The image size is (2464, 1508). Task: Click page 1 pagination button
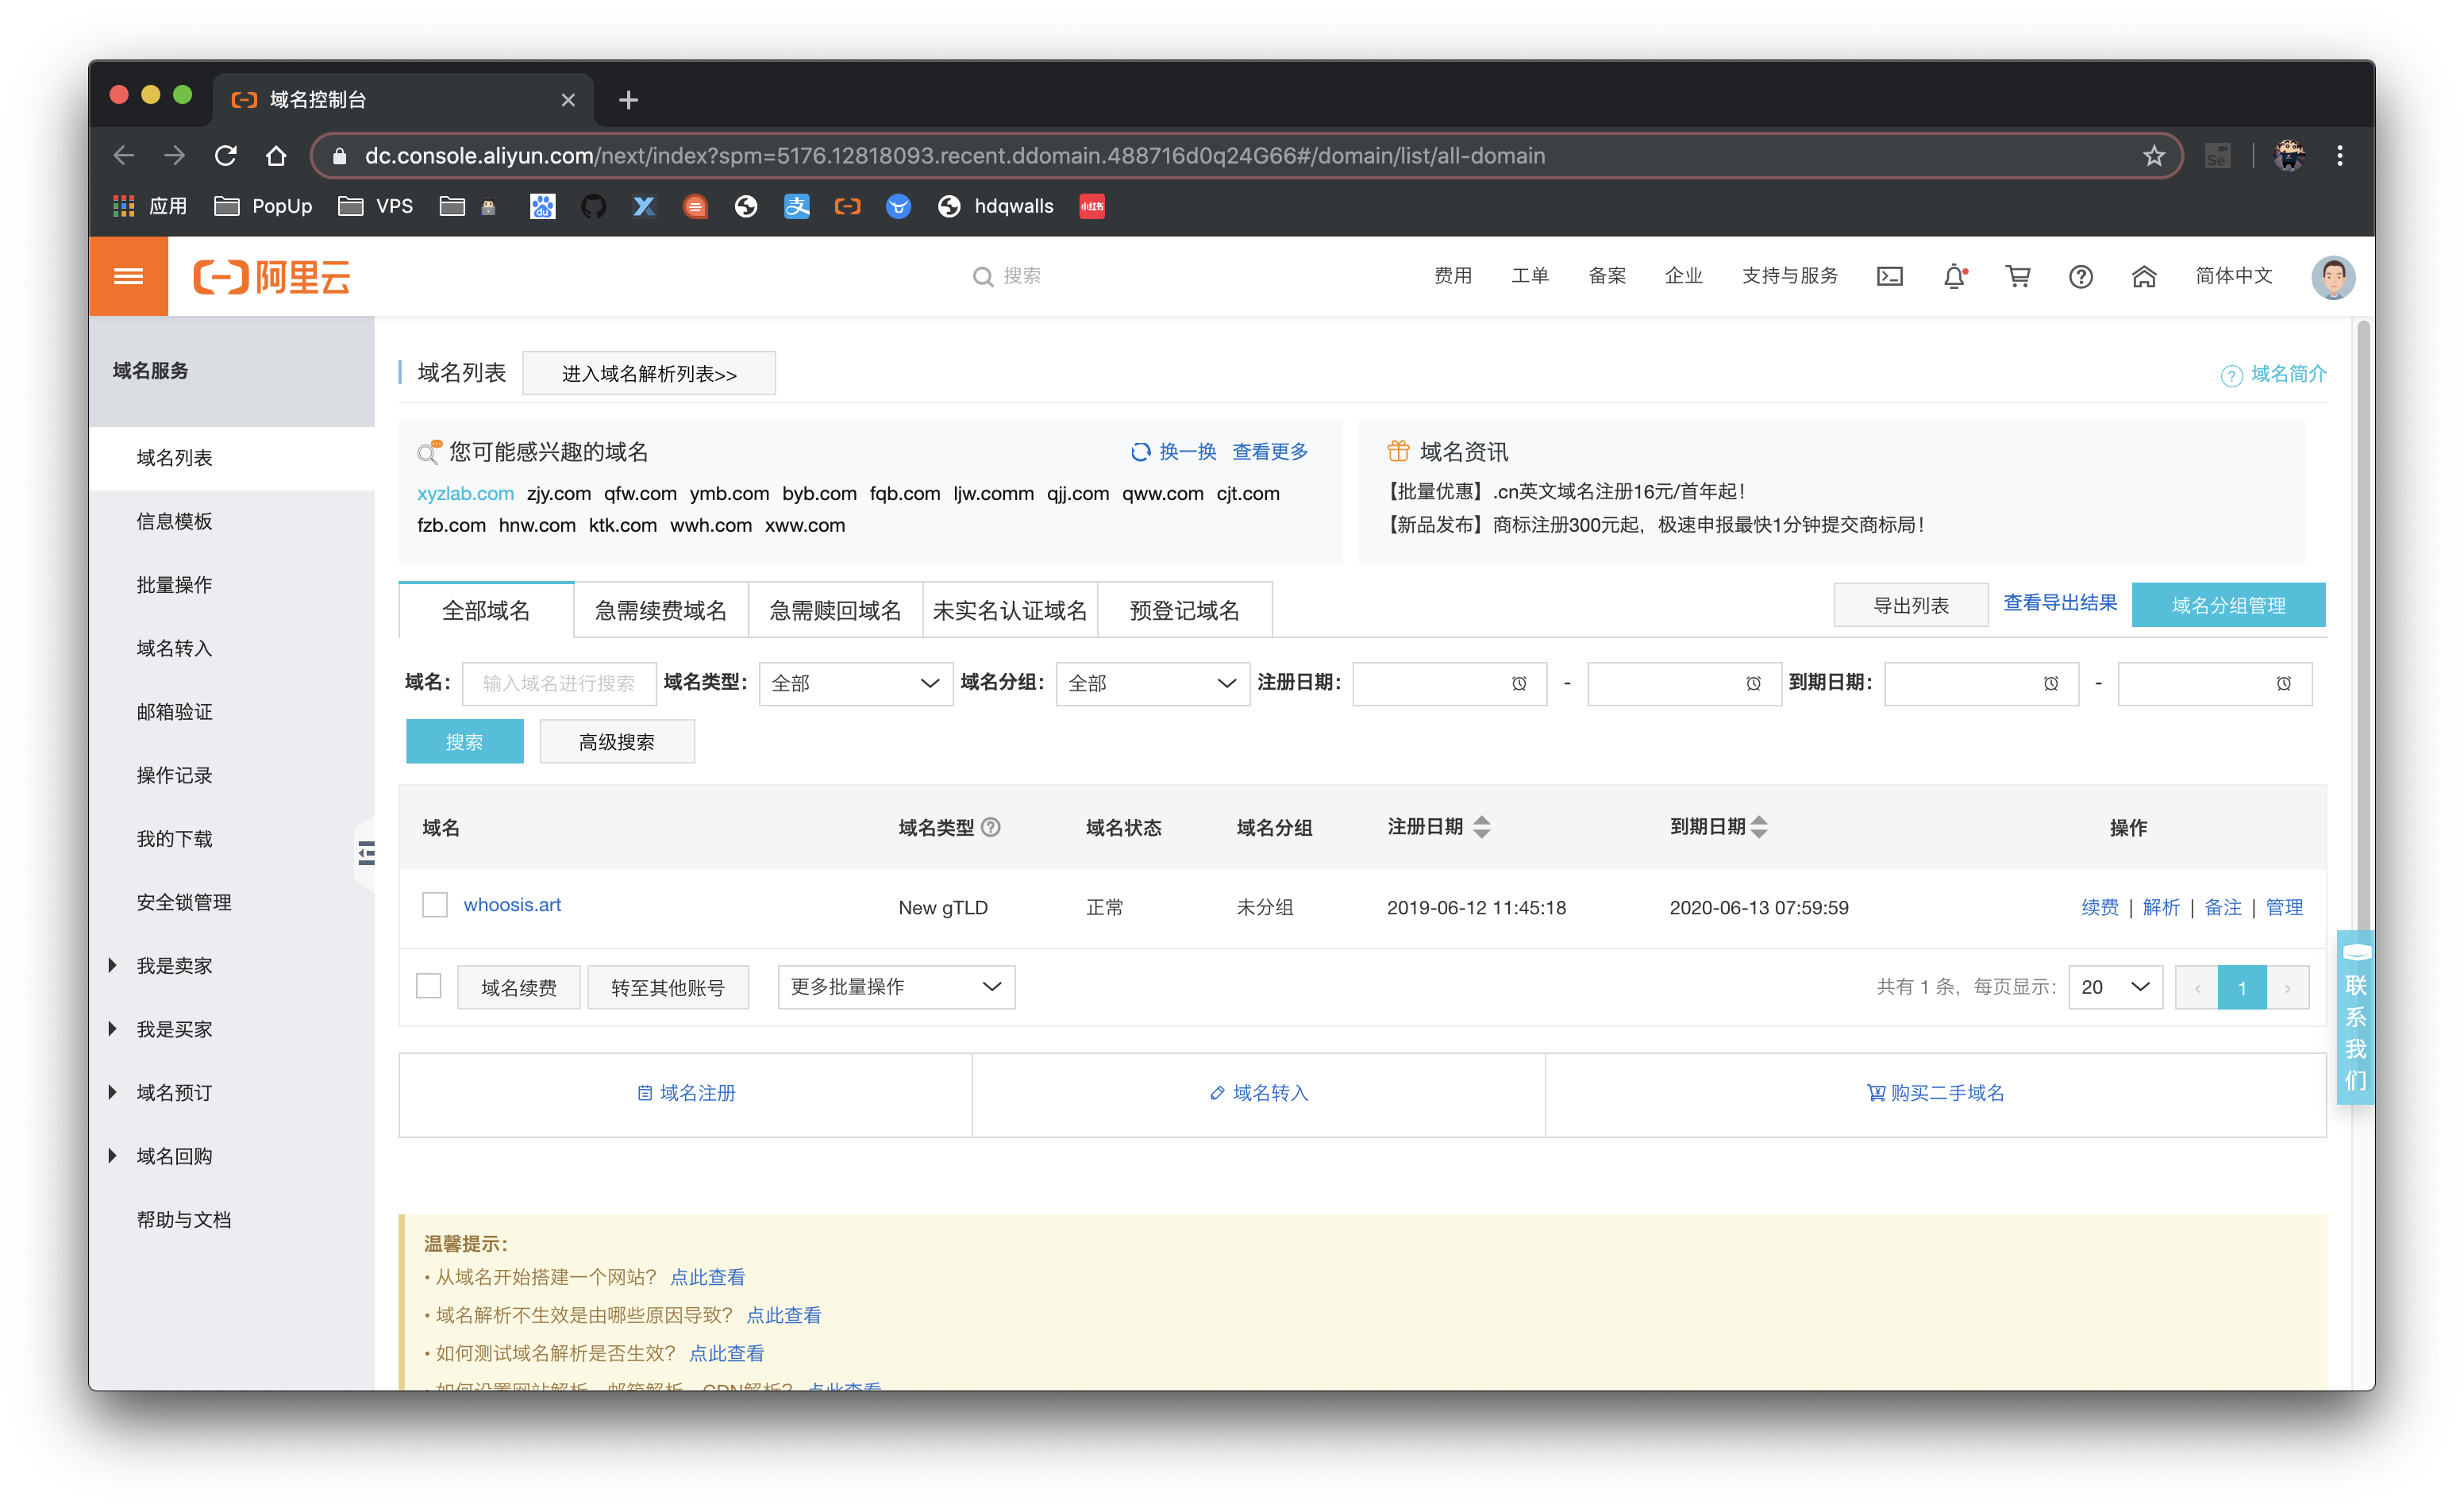[x=2242, y=988]
